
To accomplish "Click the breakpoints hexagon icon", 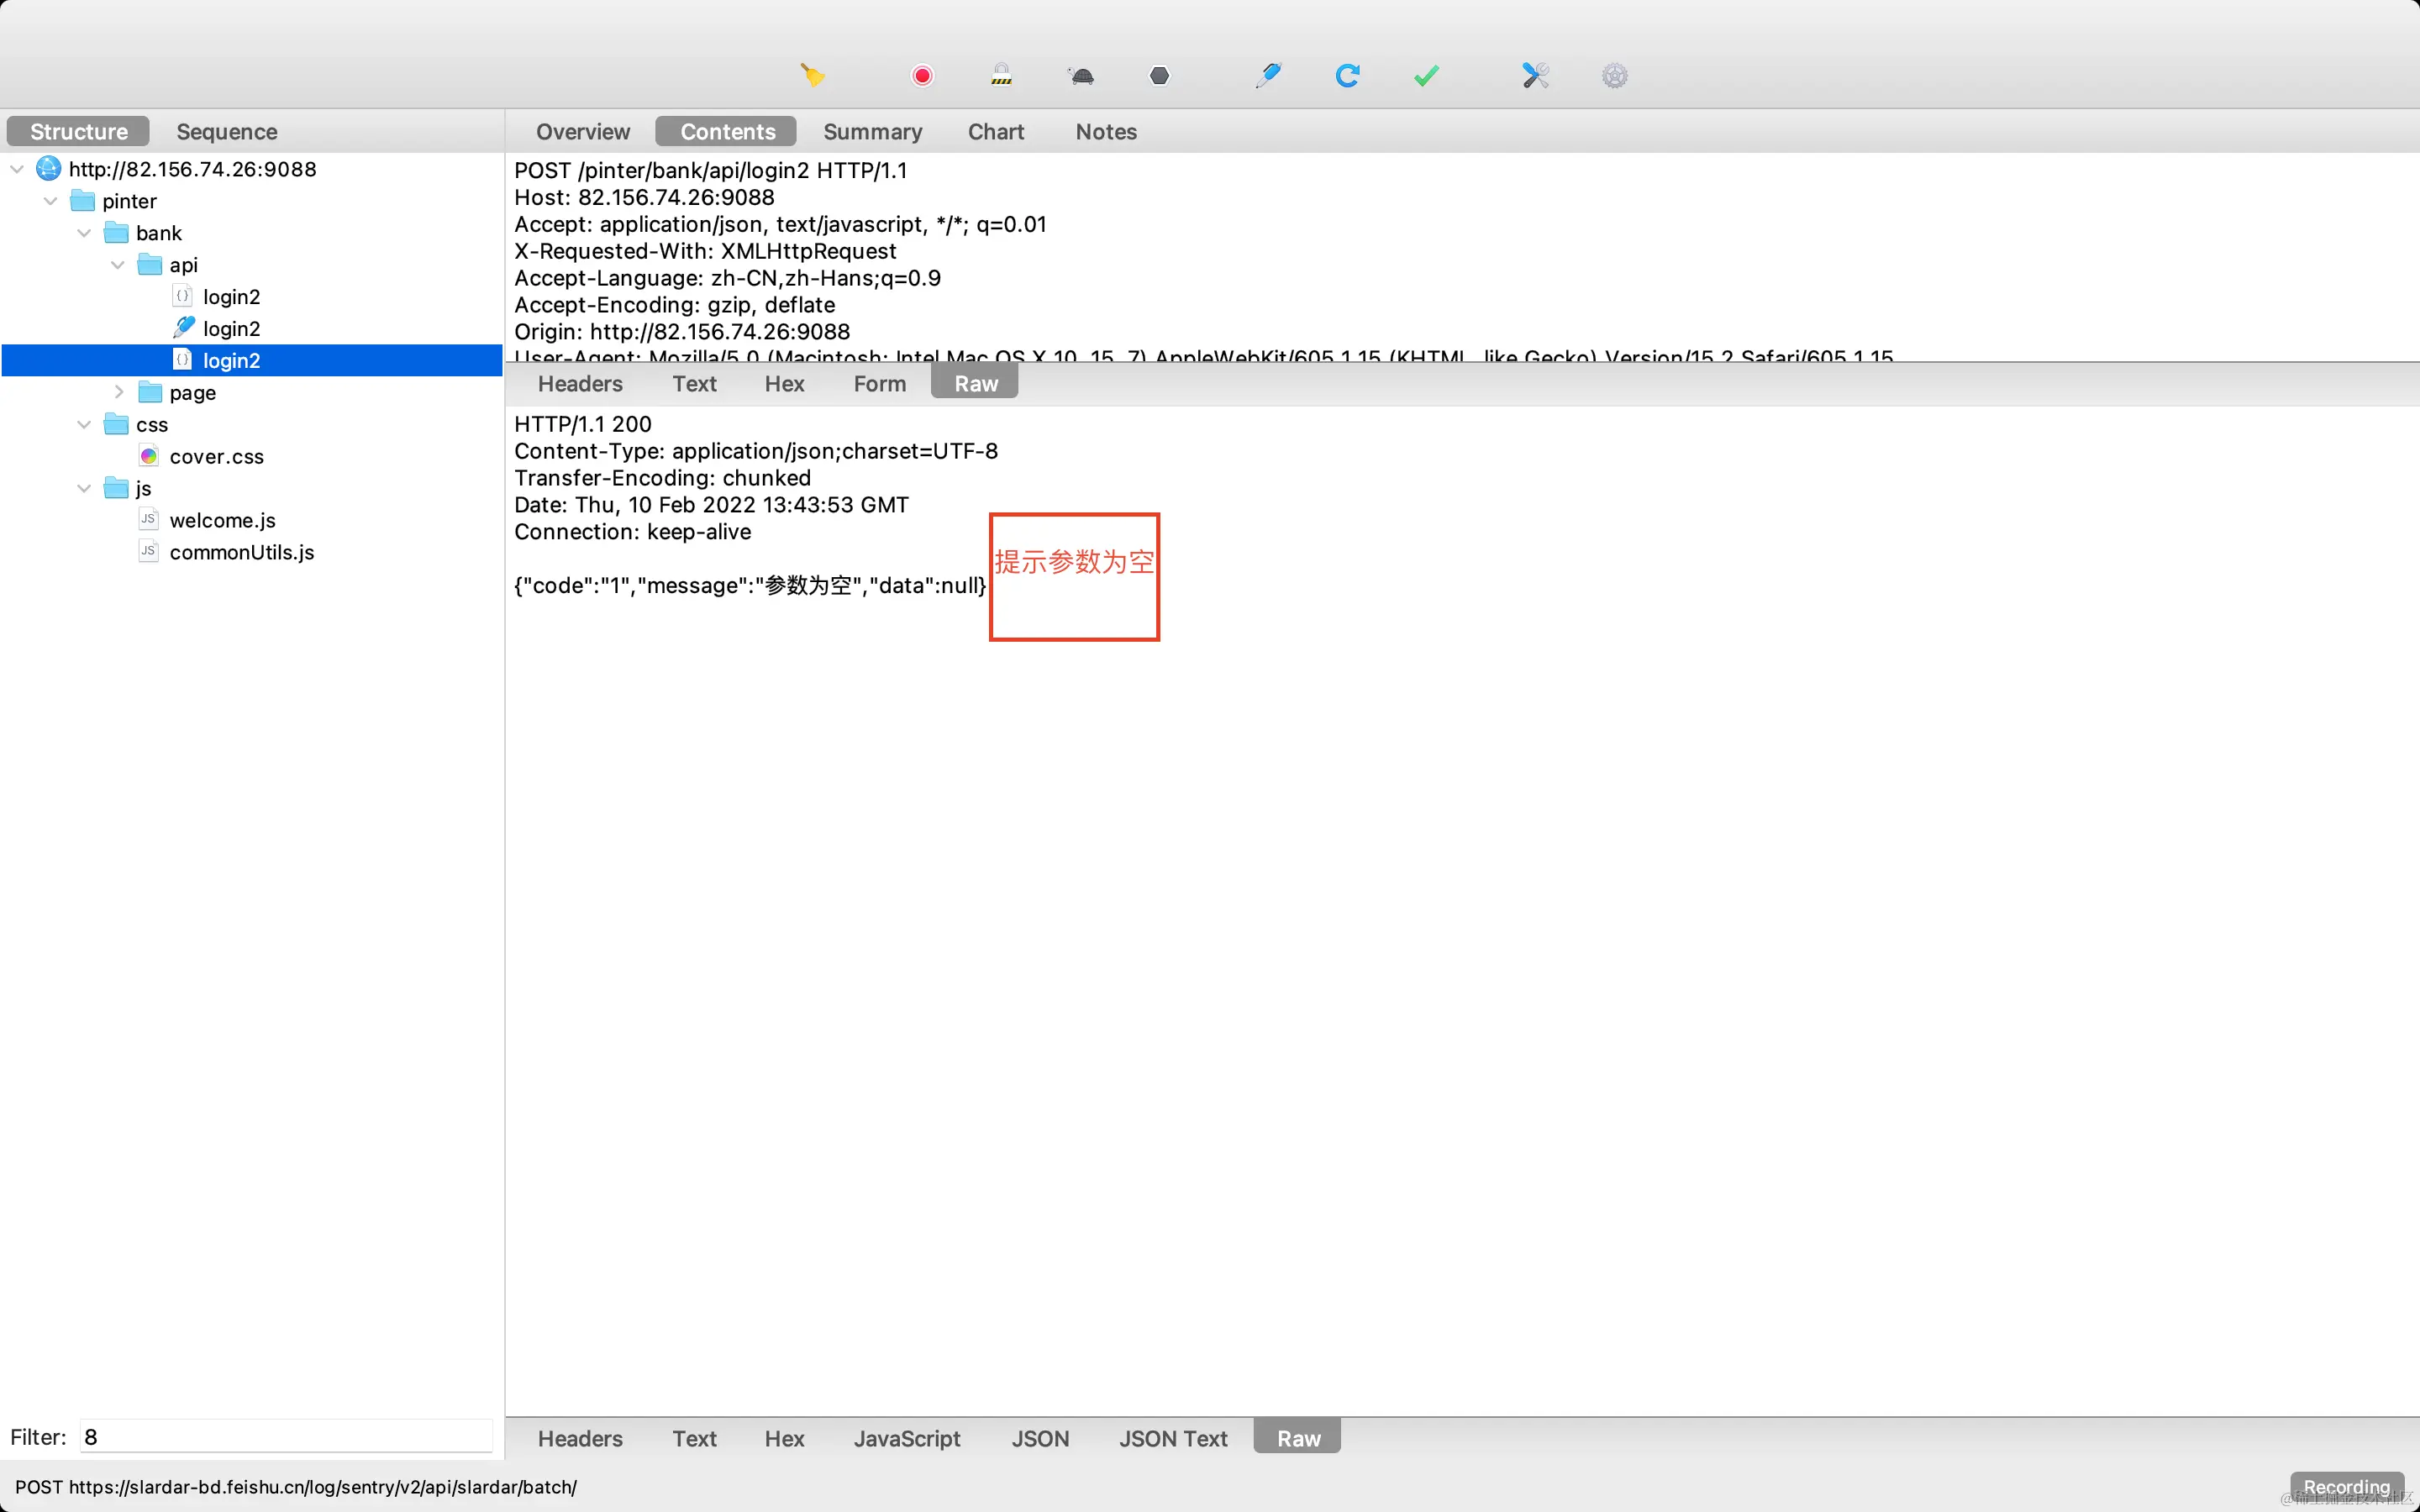I will coord(1159,76).
